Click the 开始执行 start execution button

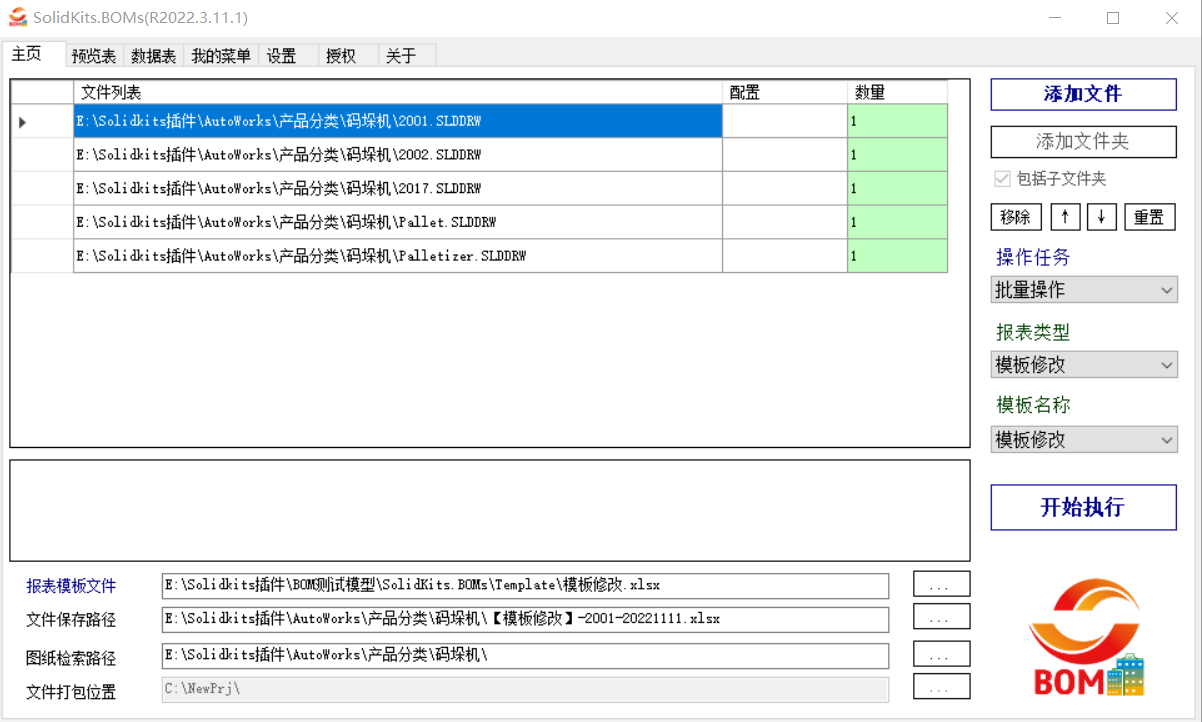tap(1083, 507)
